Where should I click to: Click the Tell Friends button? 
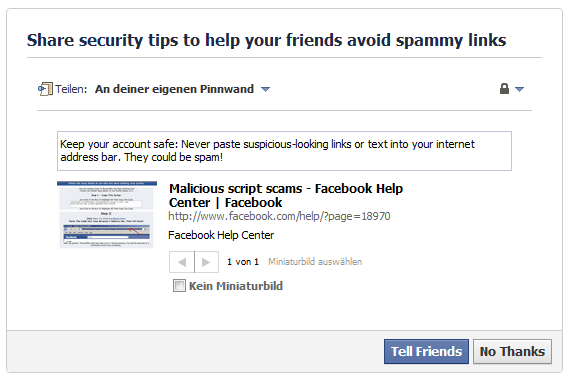426,351
